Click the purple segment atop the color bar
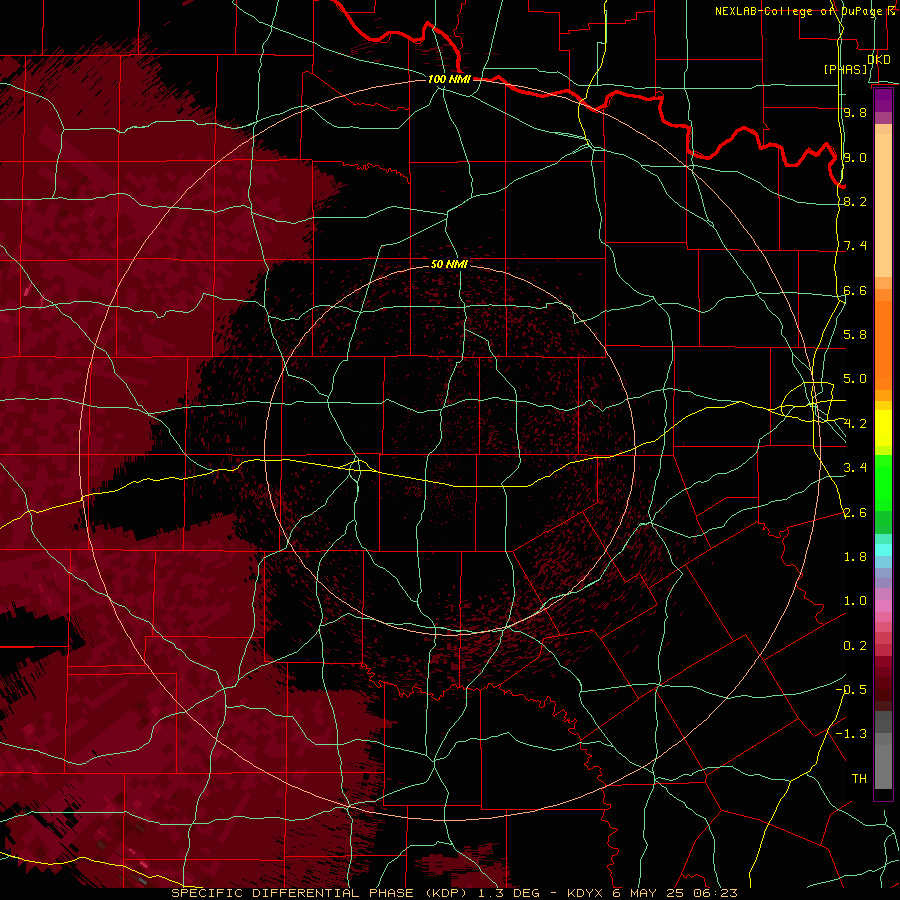Screen dimensions: 900x900 coord(883,100)
